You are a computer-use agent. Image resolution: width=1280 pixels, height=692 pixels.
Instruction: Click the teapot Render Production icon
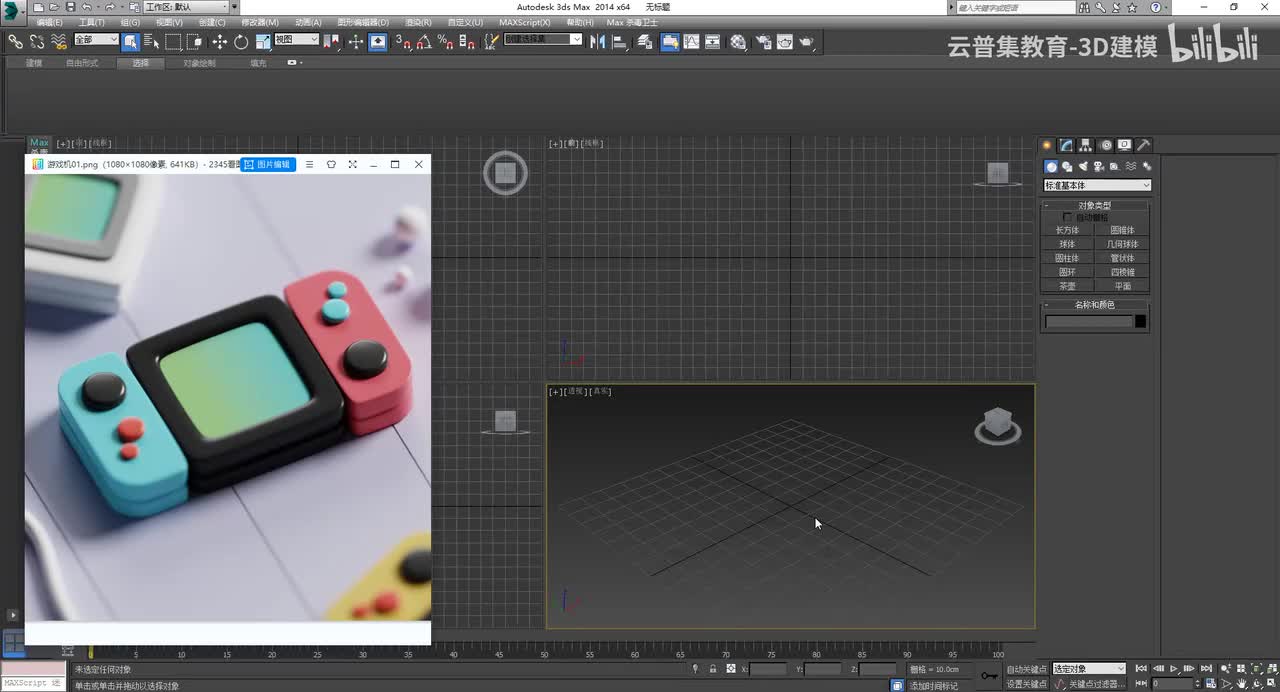(806, 42)
